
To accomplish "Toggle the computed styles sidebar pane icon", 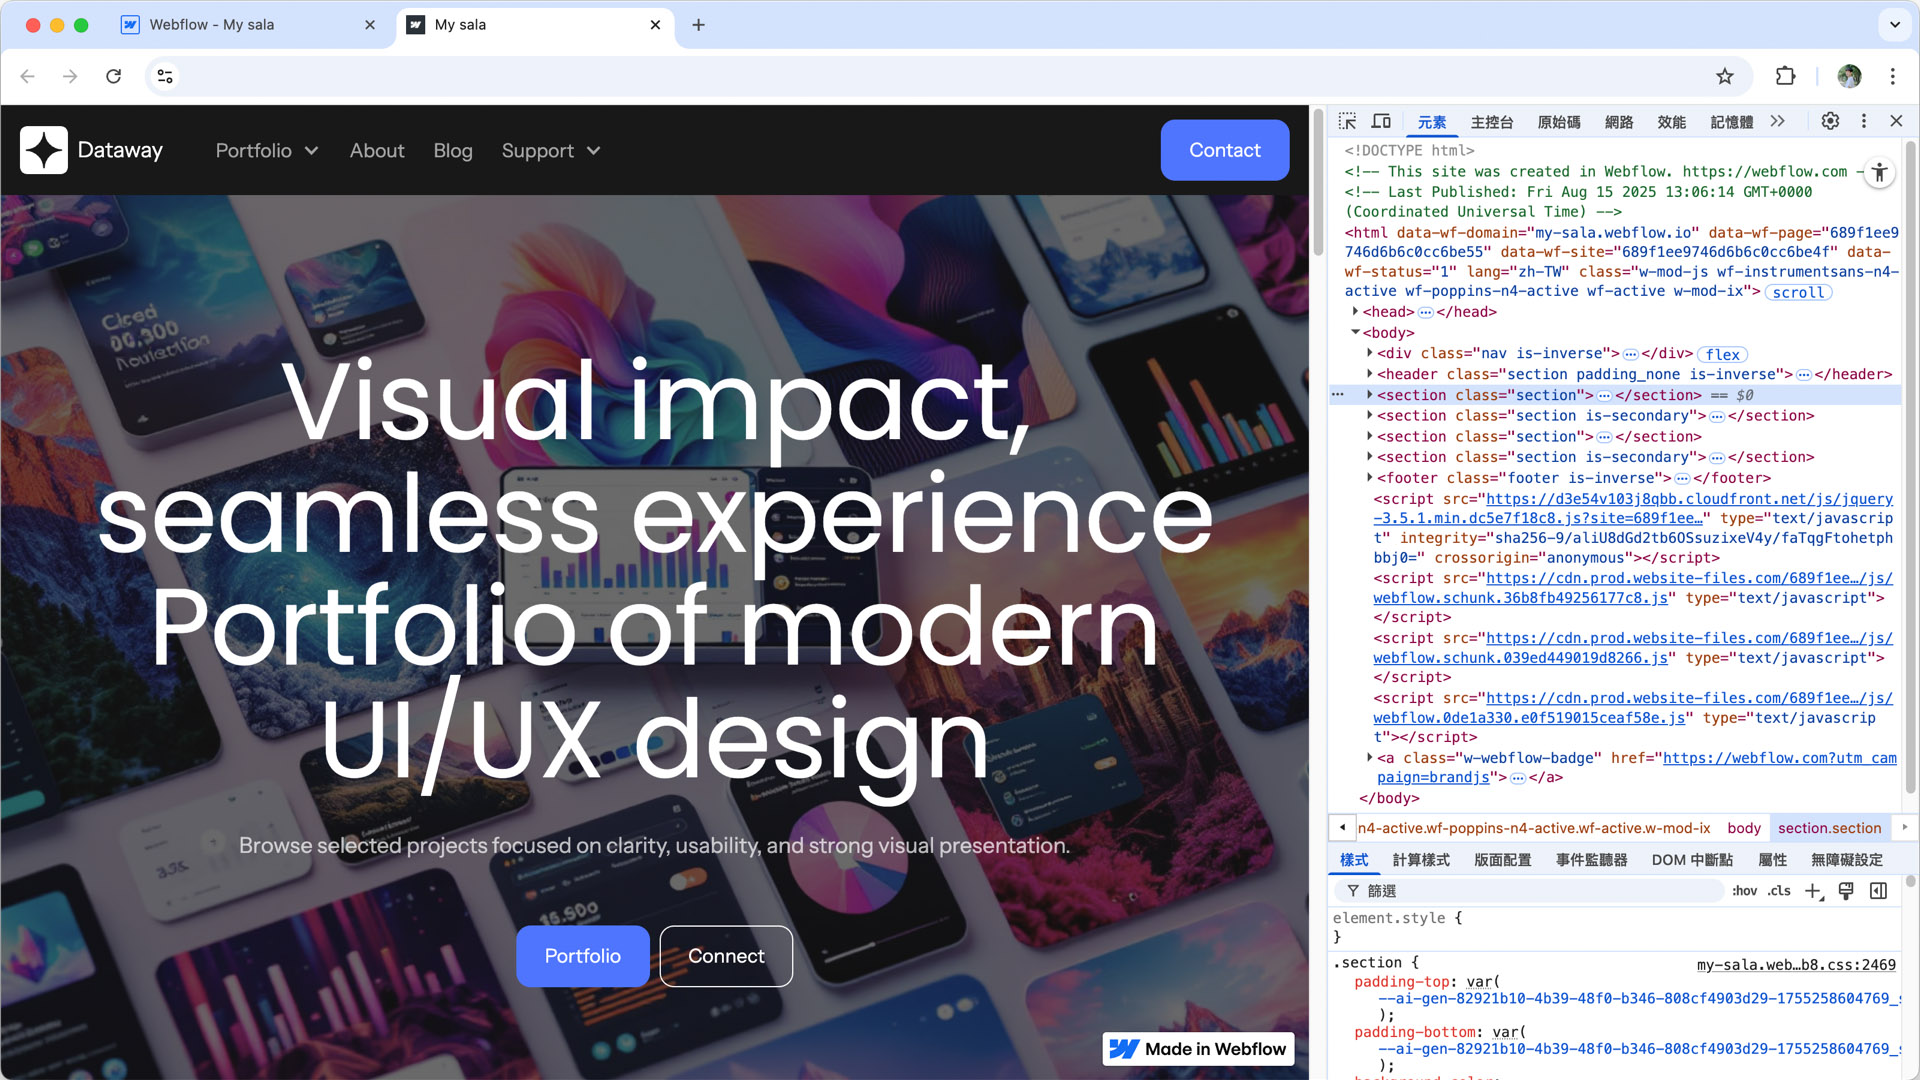I will [x=1879, y=891].
